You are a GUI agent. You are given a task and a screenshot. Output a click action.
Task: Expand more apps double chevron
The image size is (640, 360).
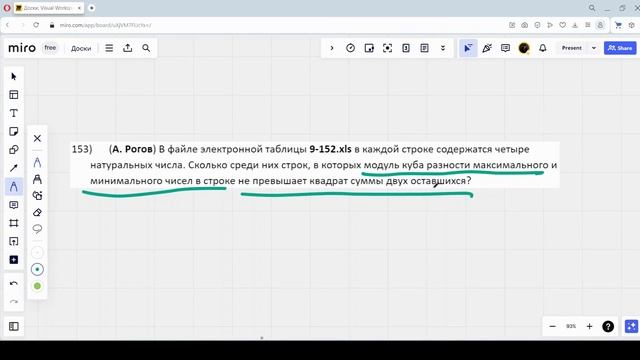443,48
